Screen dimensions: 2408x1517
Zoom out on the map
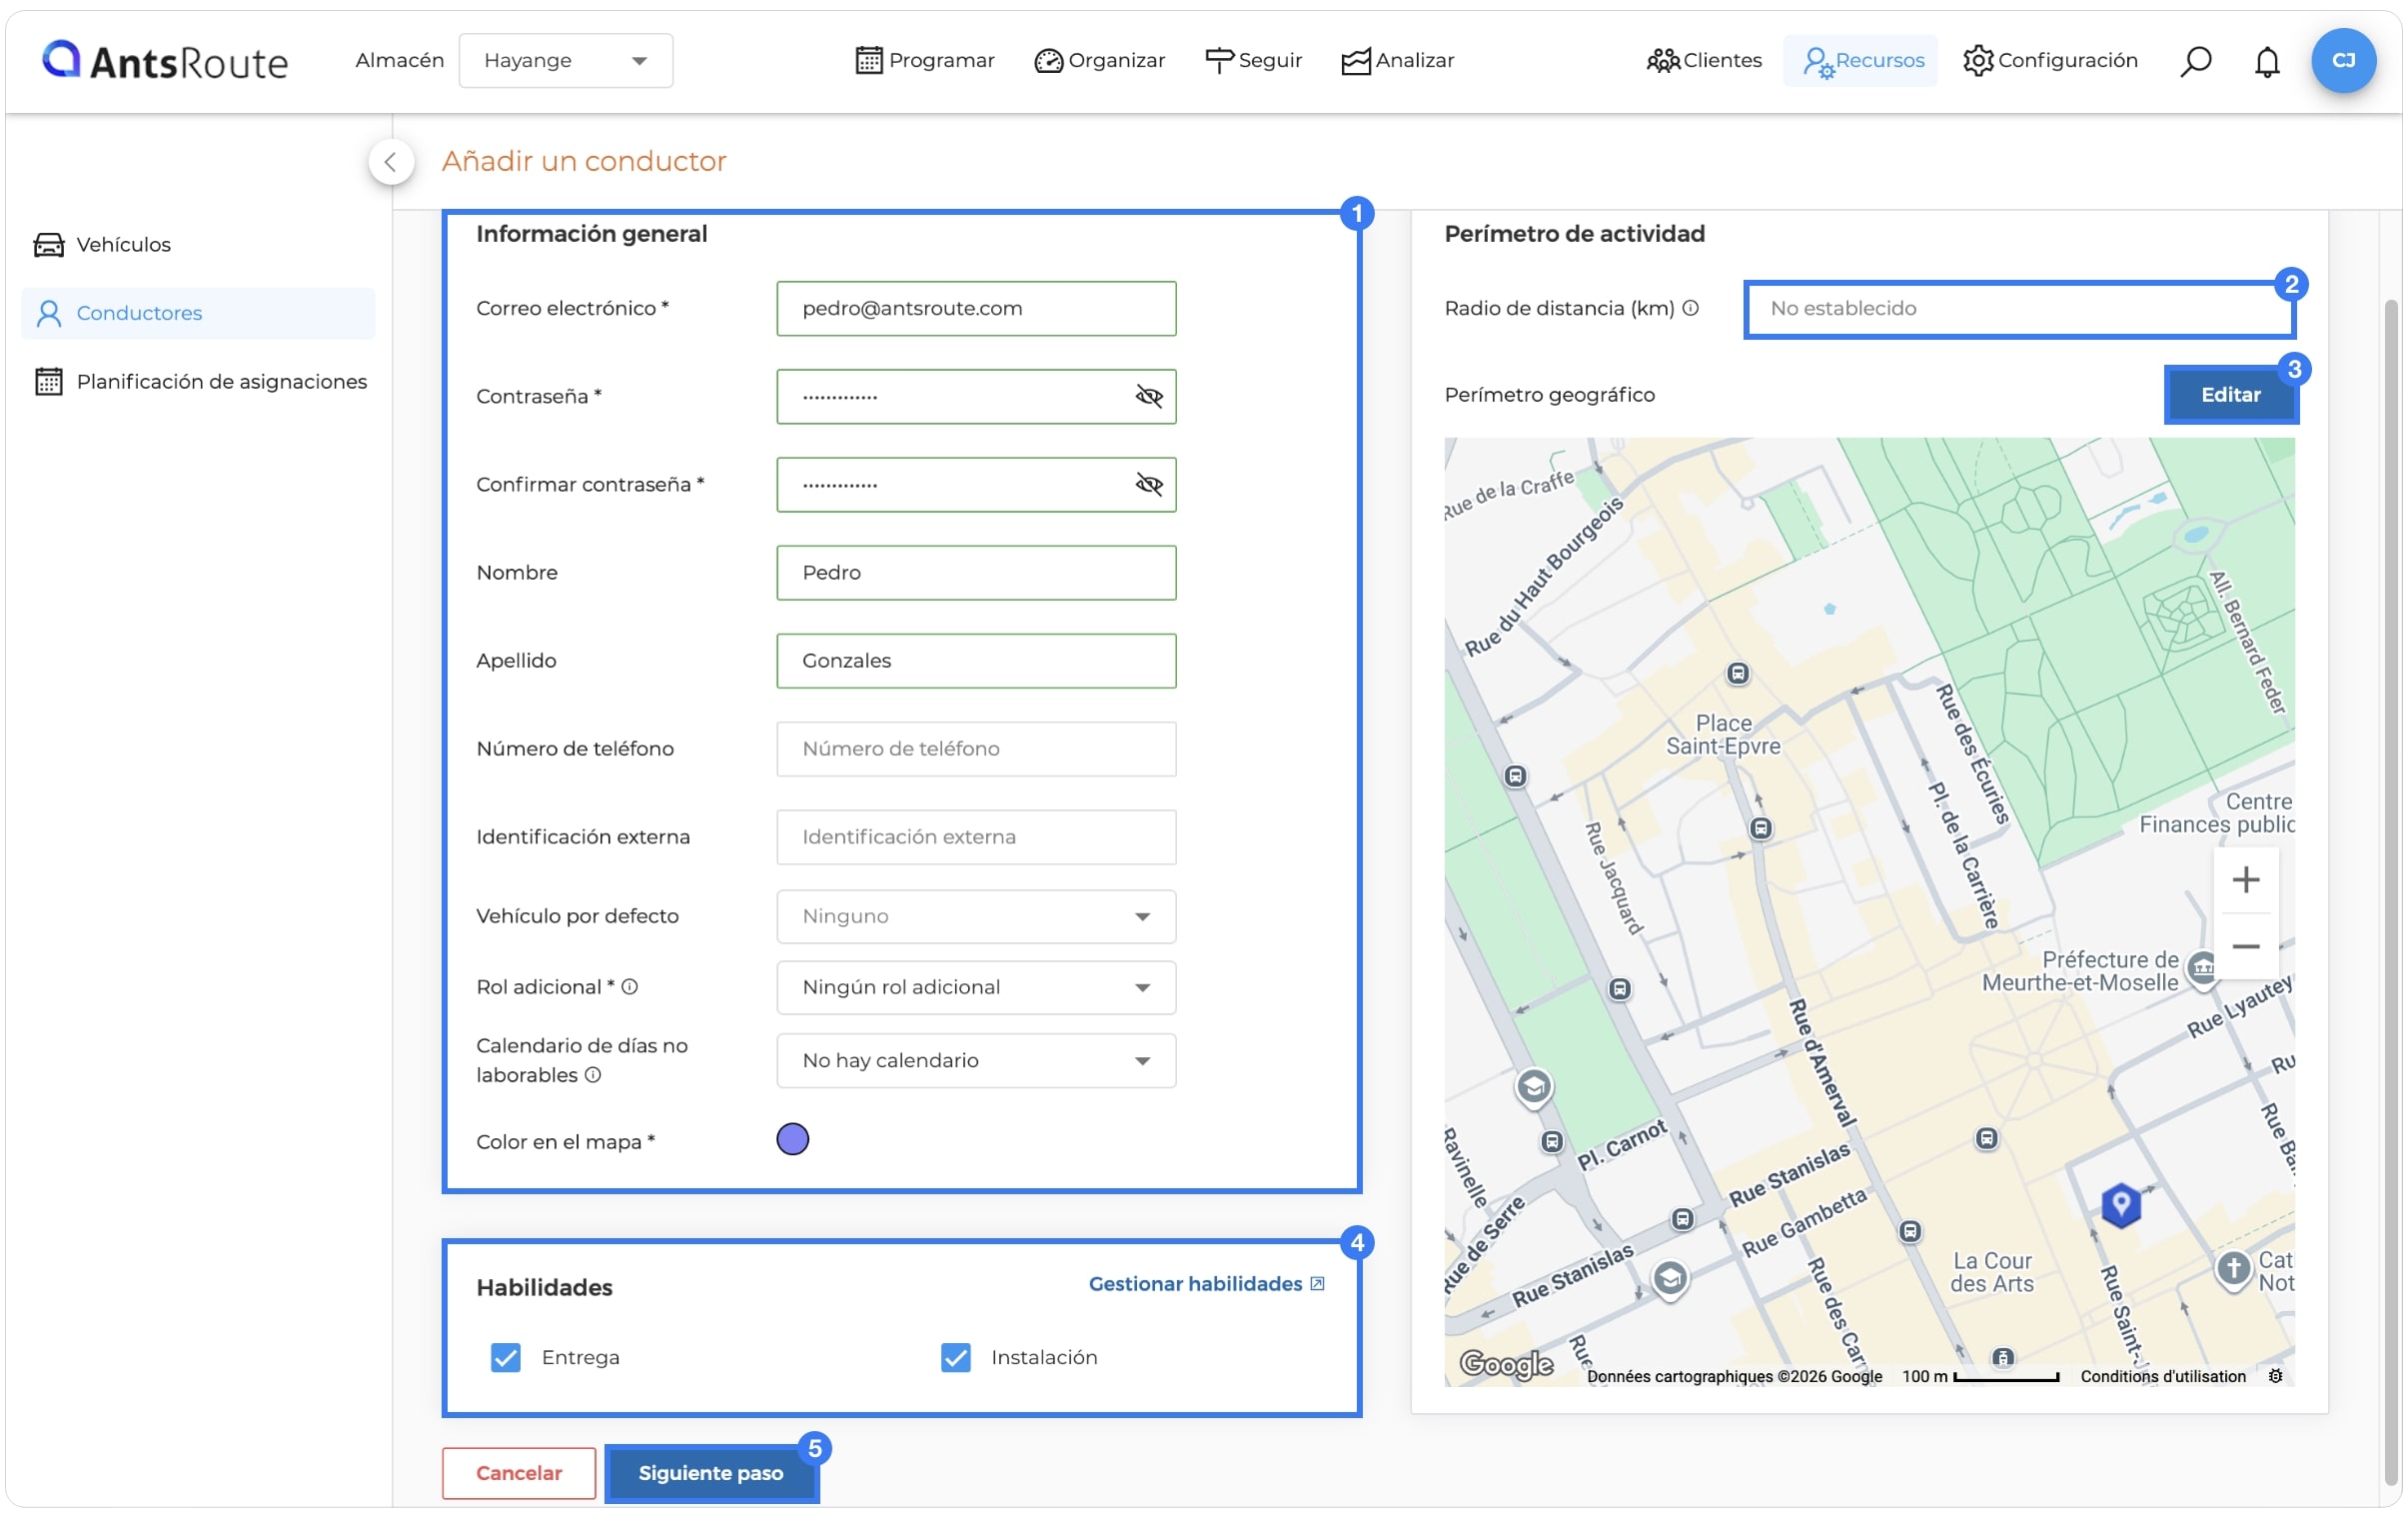2246,946
